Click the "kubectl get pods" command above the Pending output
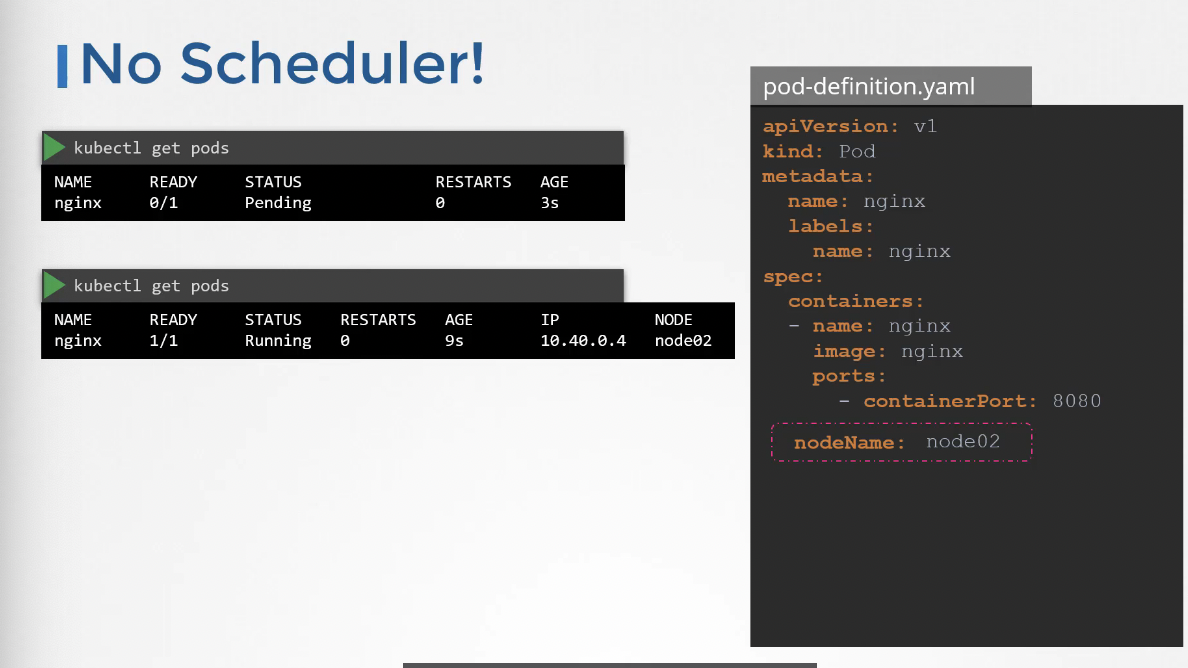 (152, 148)
